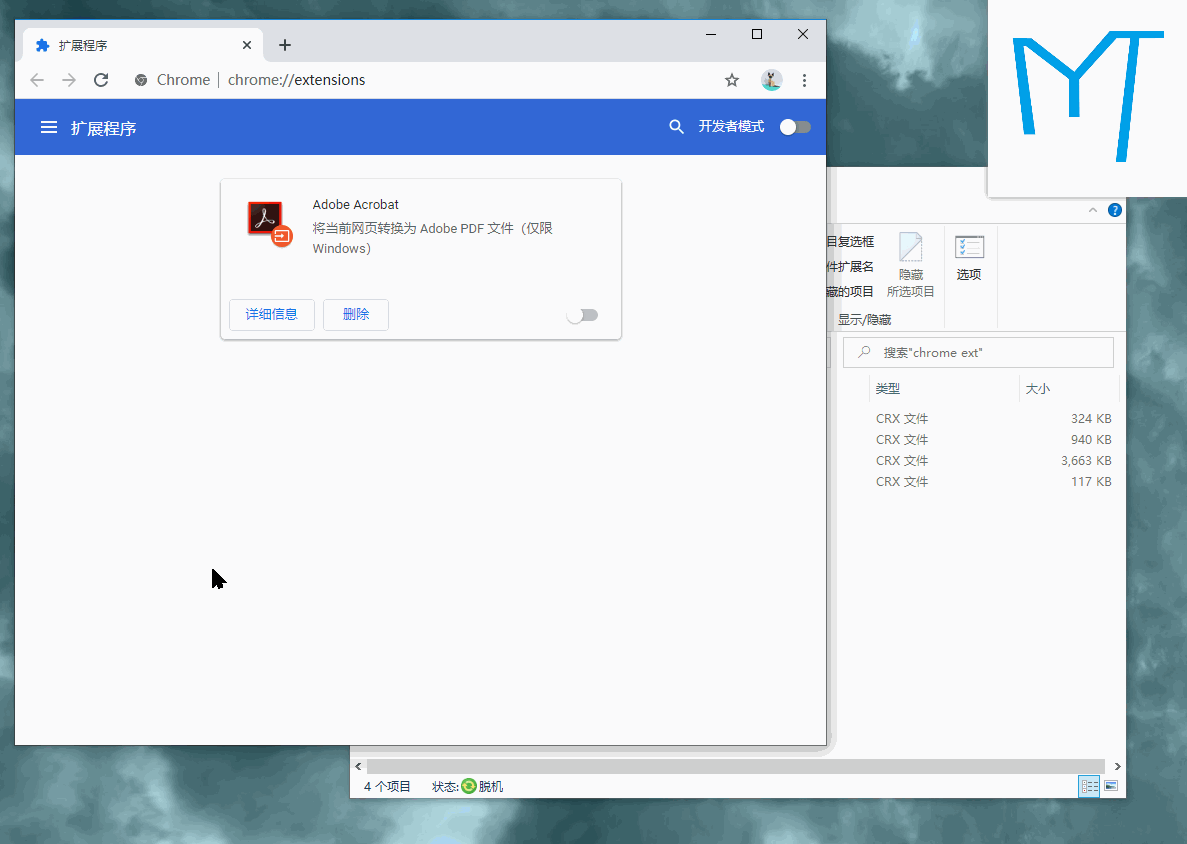The height and width of the screenshot is (844, 1187).
Task: Enable 开发者模式 developer mode switch
Action: pos(796,127)
